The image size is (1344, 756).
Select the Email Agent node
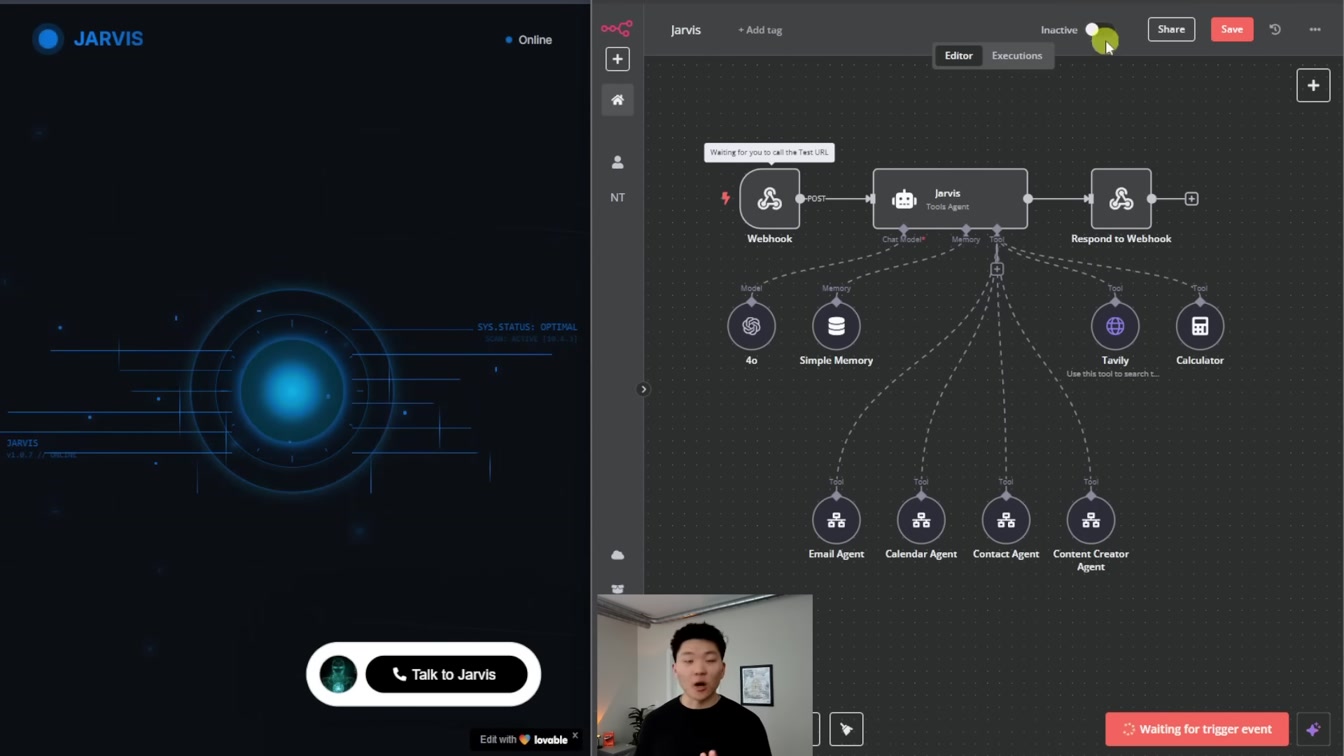tap(836, 520)
